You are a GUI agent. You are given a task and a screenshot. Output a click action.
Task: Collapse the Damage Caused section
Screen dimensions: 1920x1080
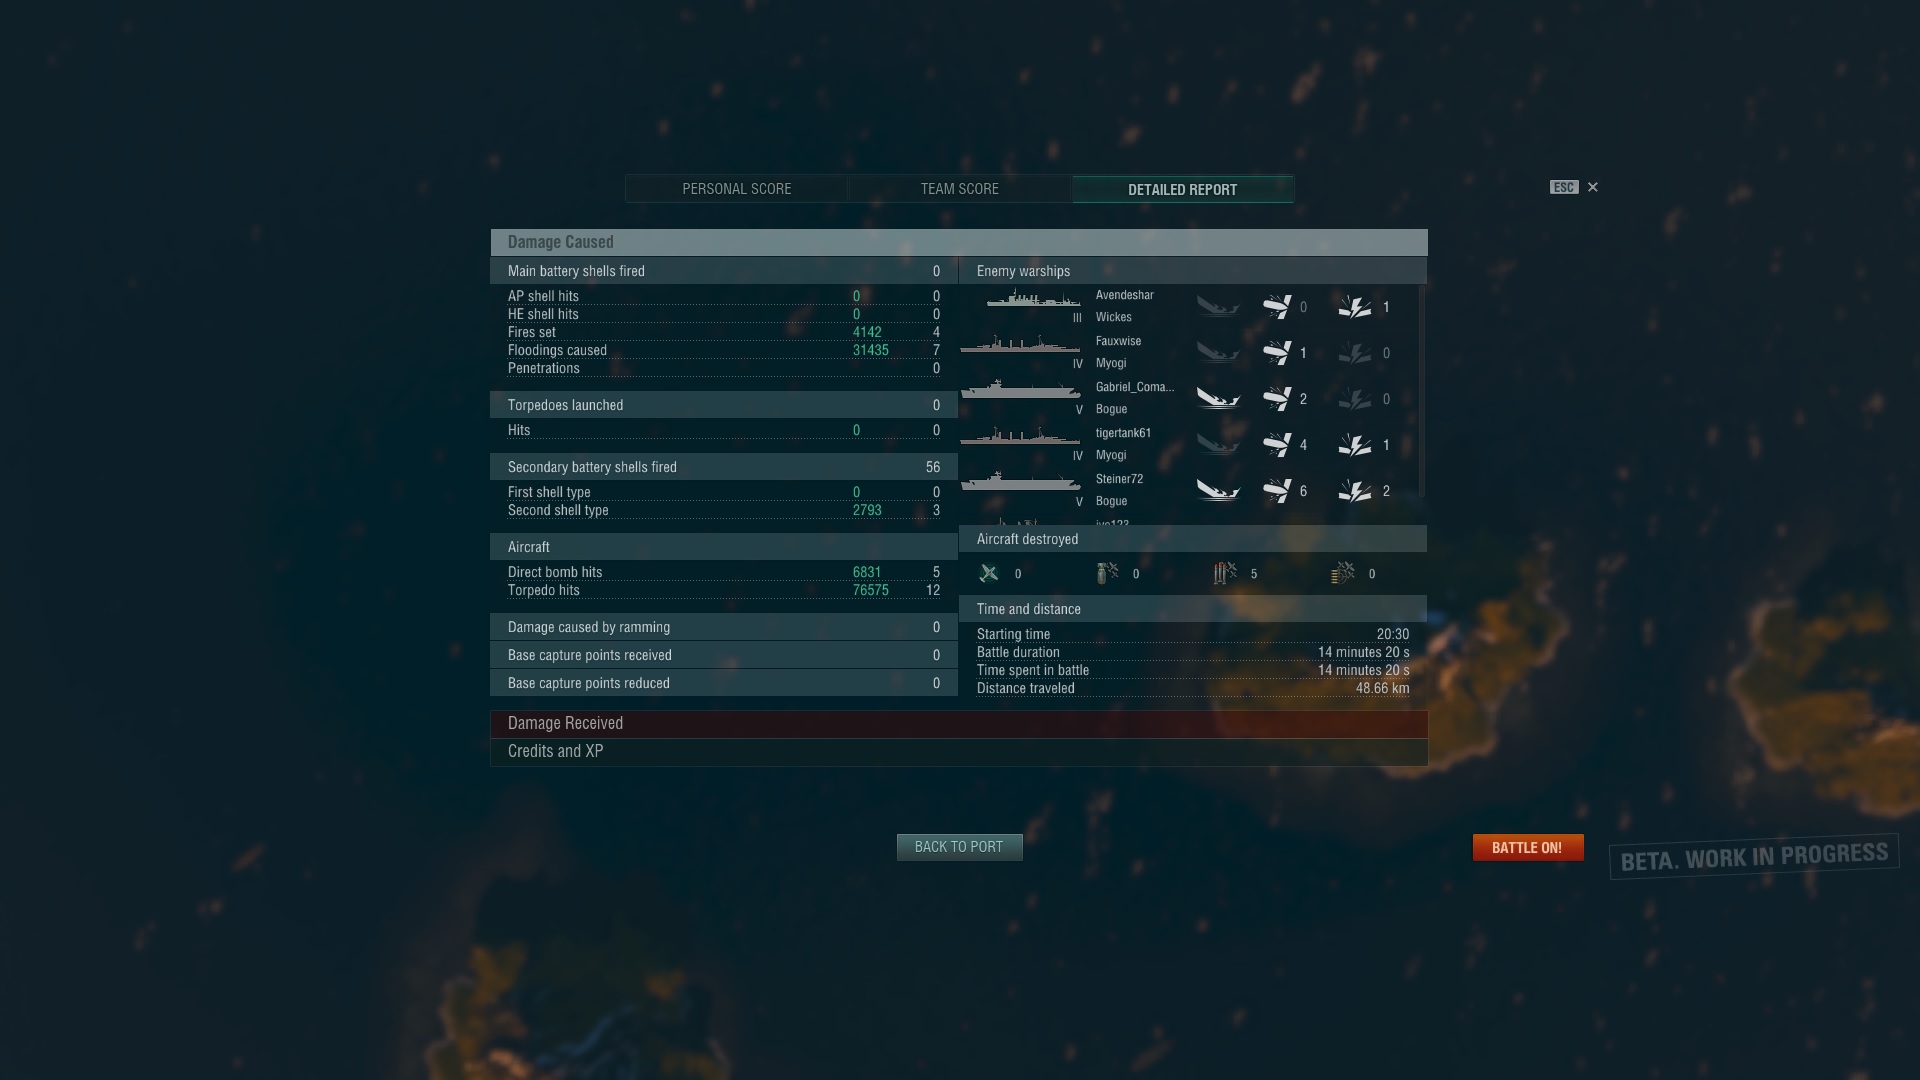point(959,242)
